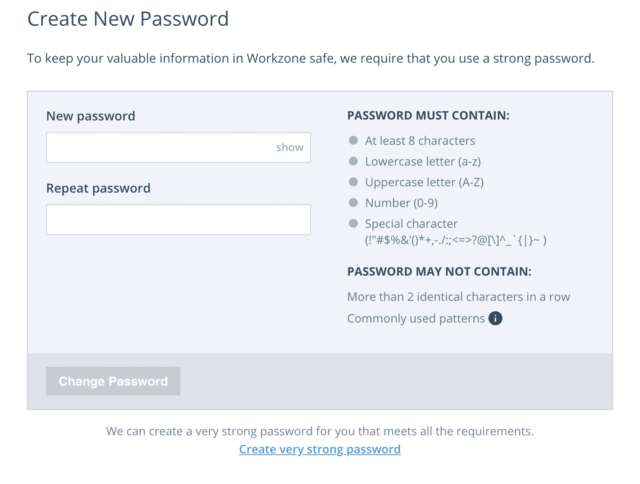The image size is (640, 484).
Task: Click the Repeat password label
Action: [98, 189]
